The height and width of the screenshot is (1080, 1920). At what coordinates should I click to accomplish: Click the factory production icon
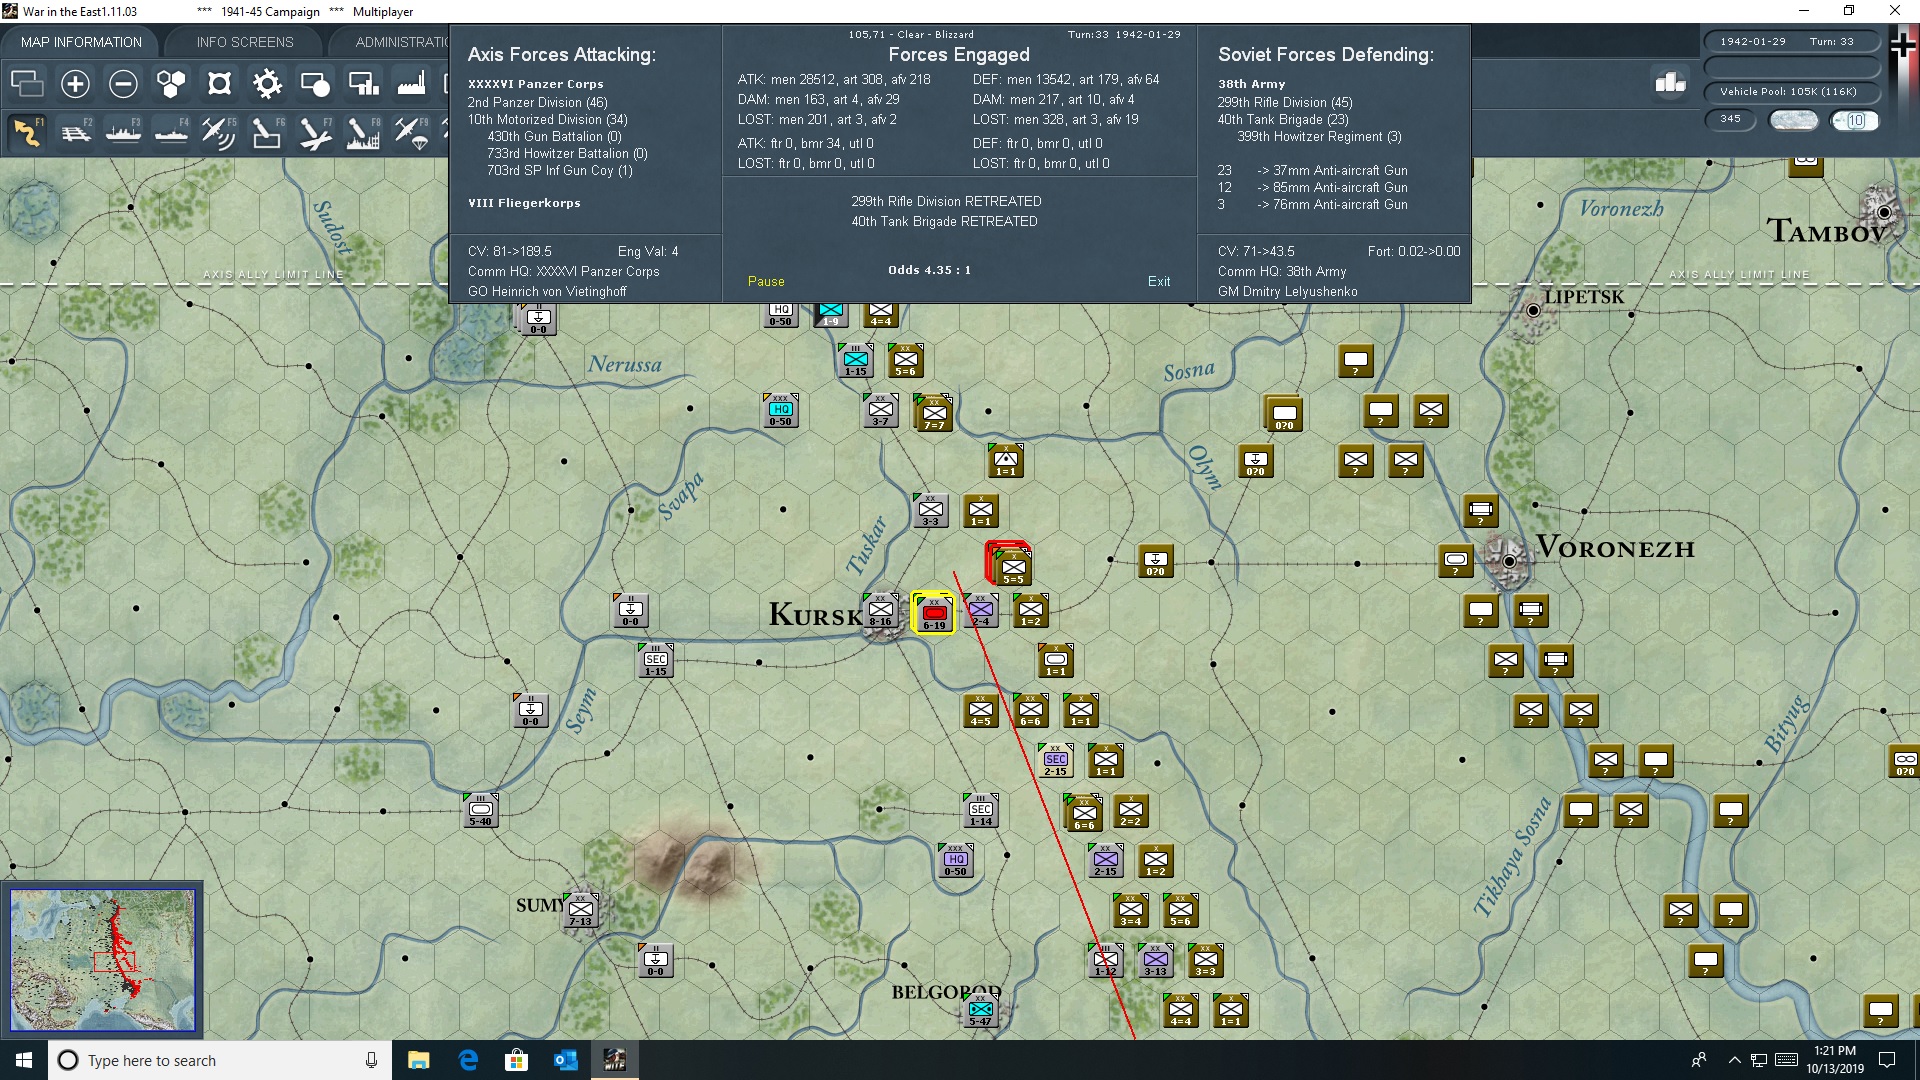[x=411, y=84]
